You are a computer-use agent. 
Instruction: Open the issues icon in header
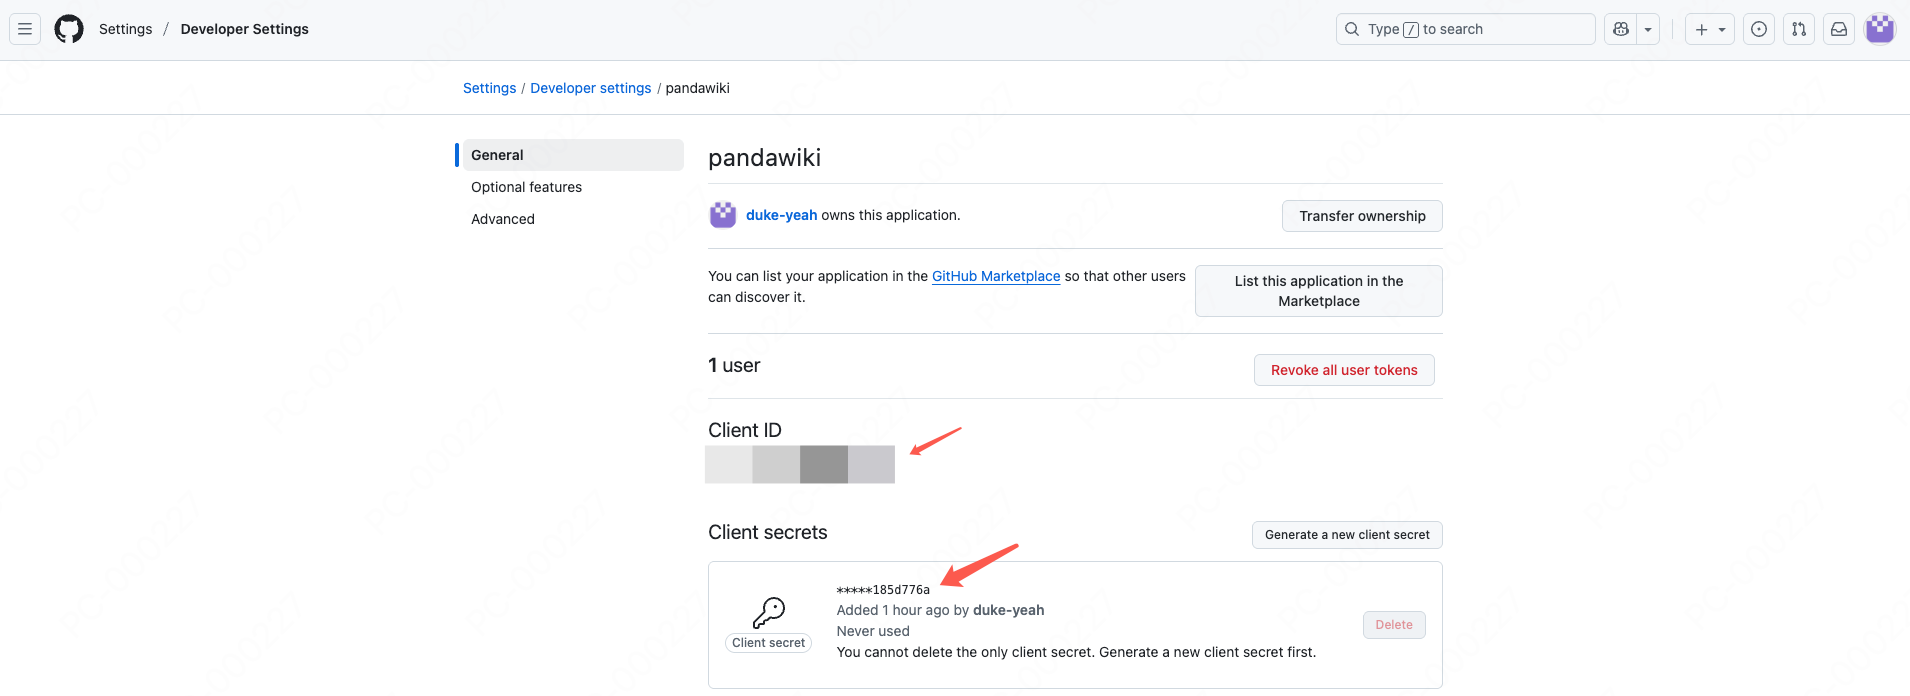pos(1759,29)
